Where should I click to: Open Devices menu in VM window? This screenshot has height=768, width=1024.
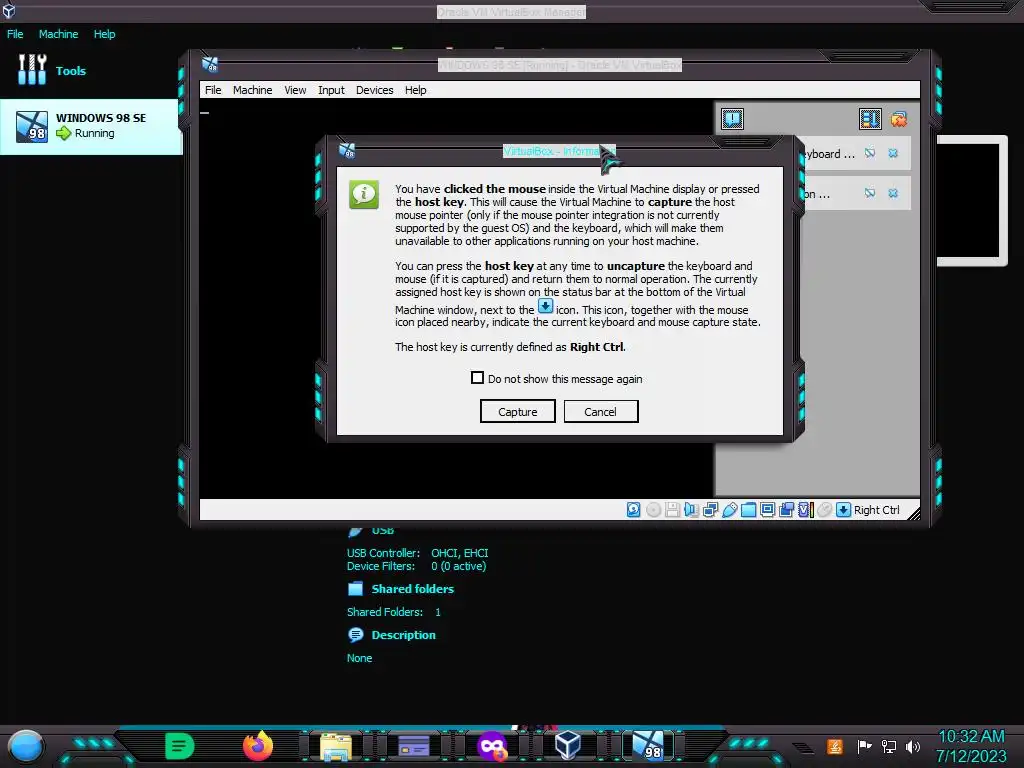point(374,90)
